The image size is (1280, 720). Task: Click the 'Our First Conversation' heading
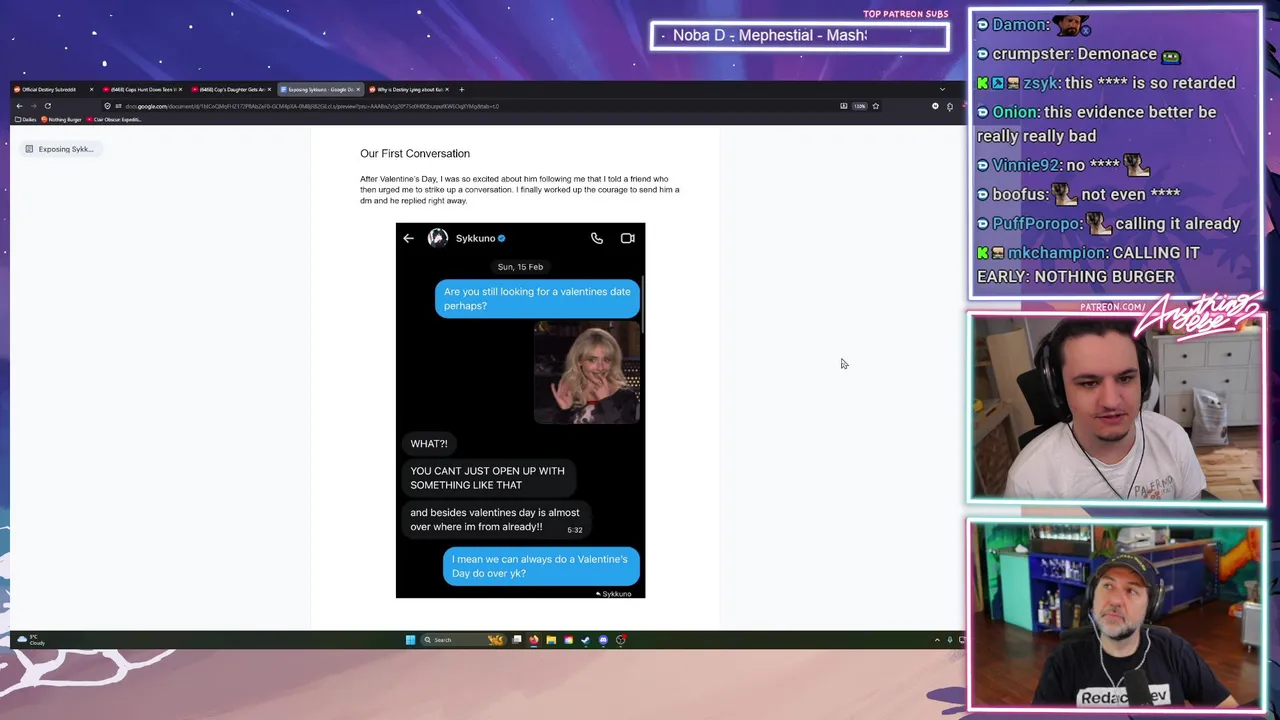pyautogui.click(x=415, y=153)
